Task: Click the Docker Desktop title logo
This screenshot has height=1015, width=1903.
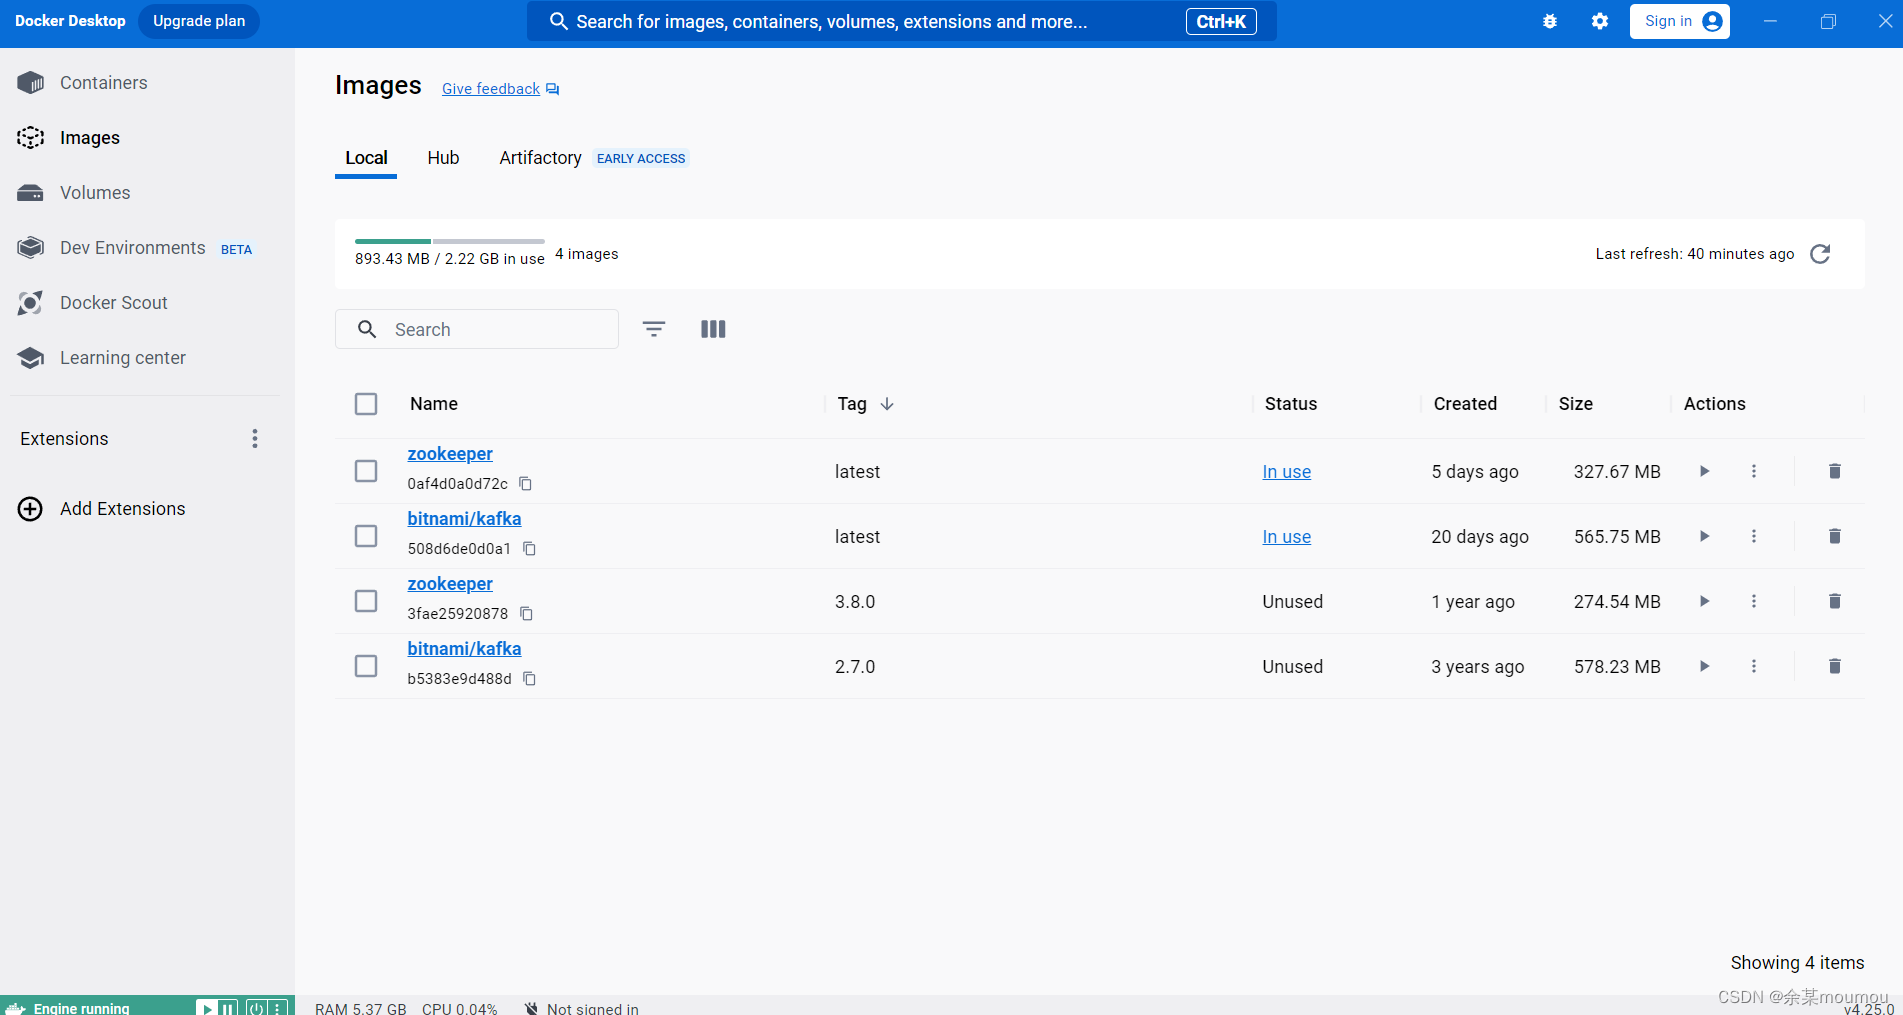Action: 70,21
